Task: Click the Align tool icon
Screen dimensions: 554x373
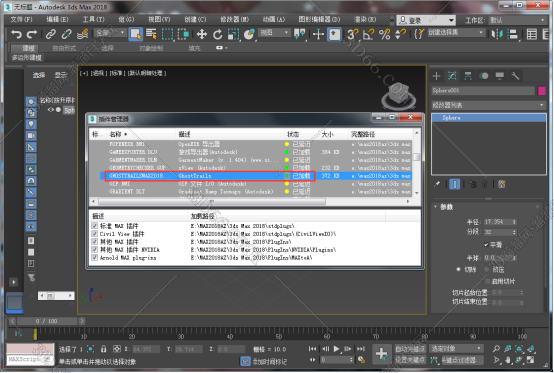Action: (513, 34)
